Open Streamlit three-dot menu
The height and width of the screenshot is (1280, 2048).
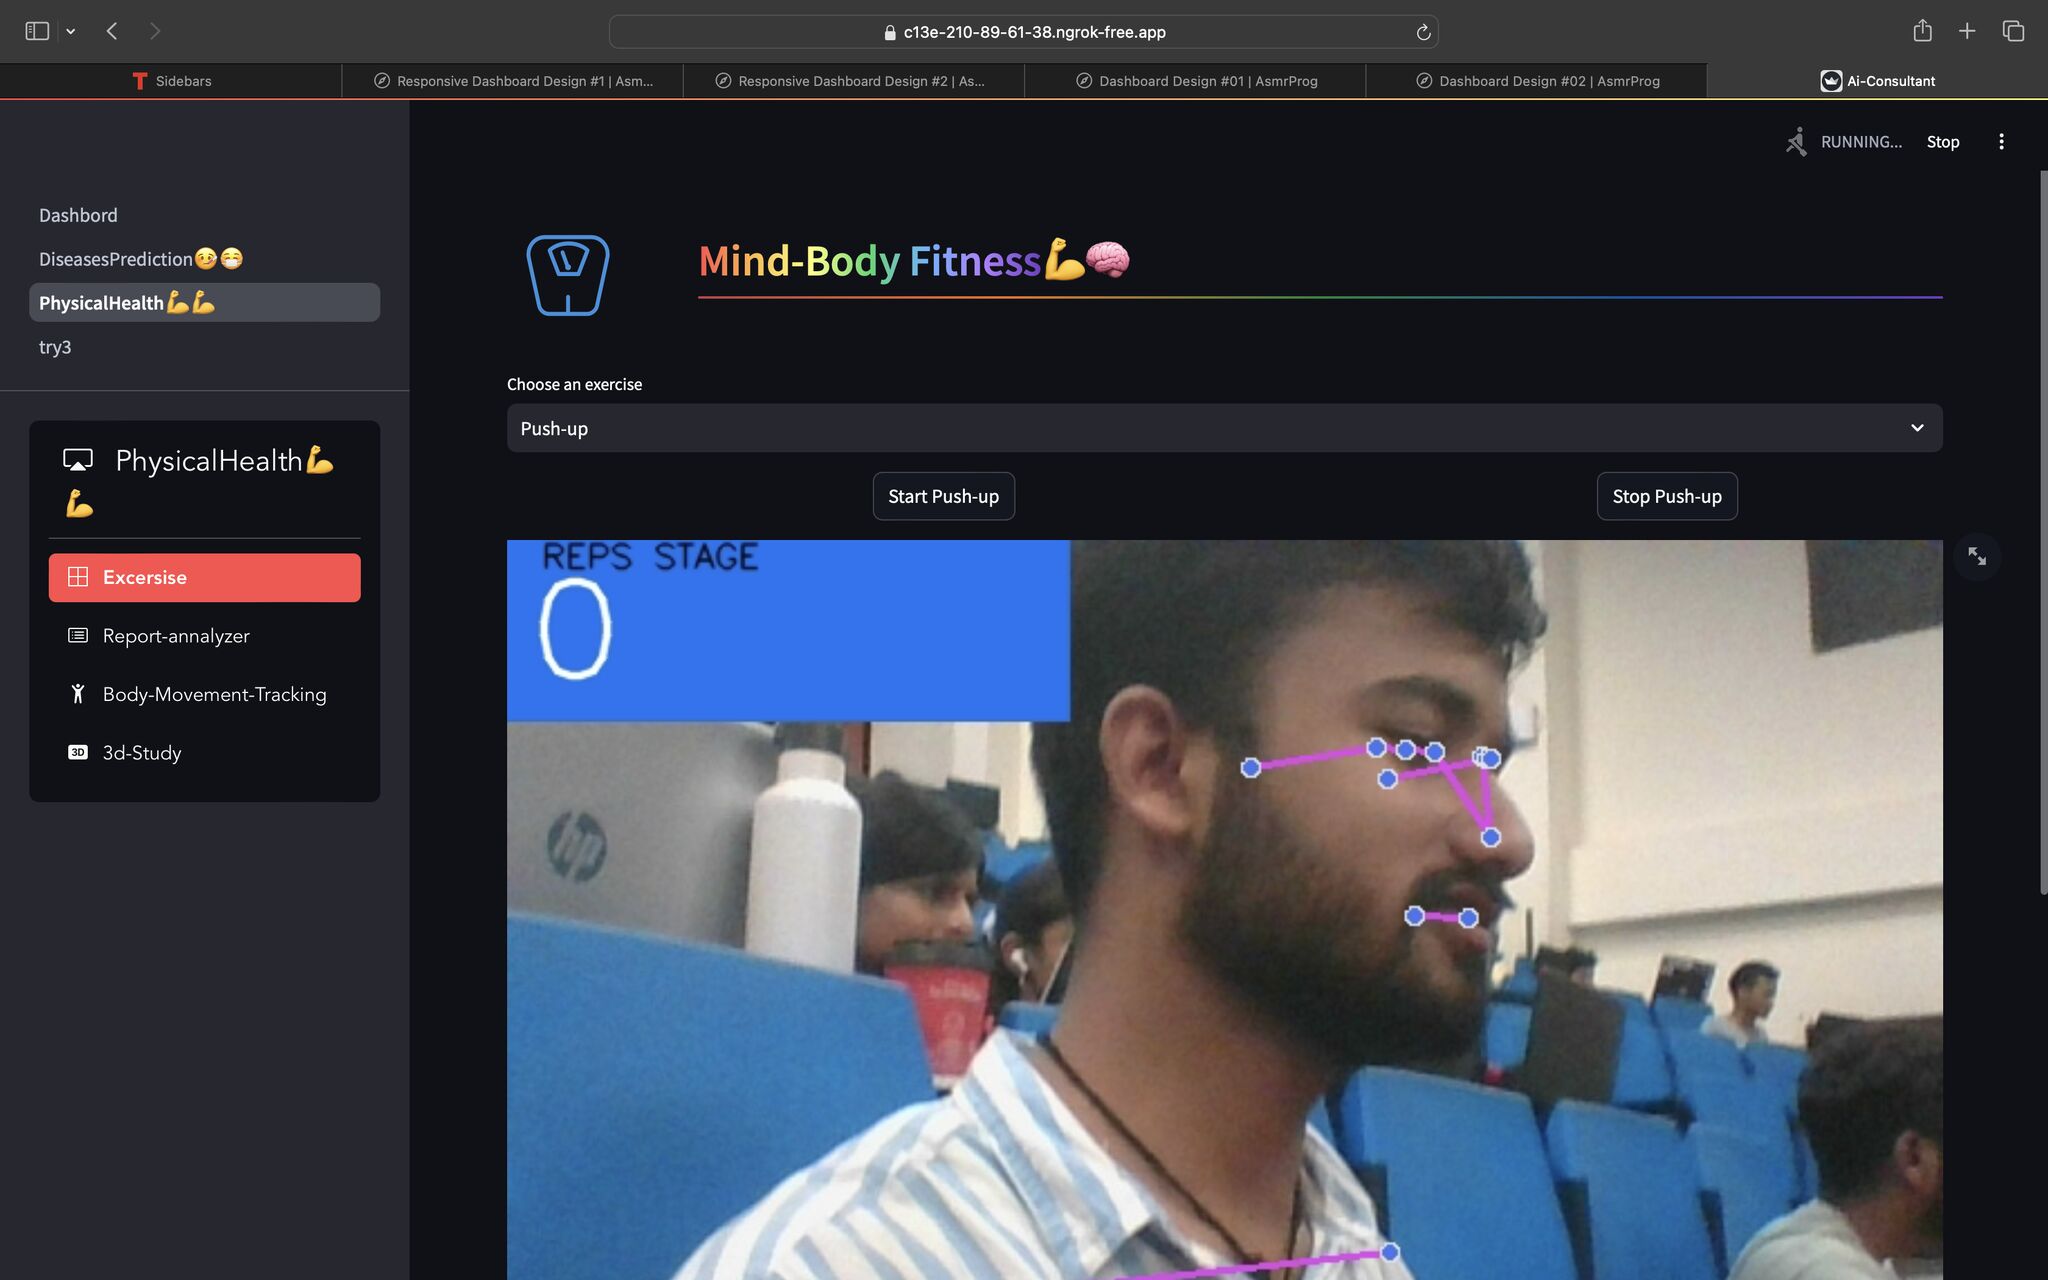click(2001, 142)
